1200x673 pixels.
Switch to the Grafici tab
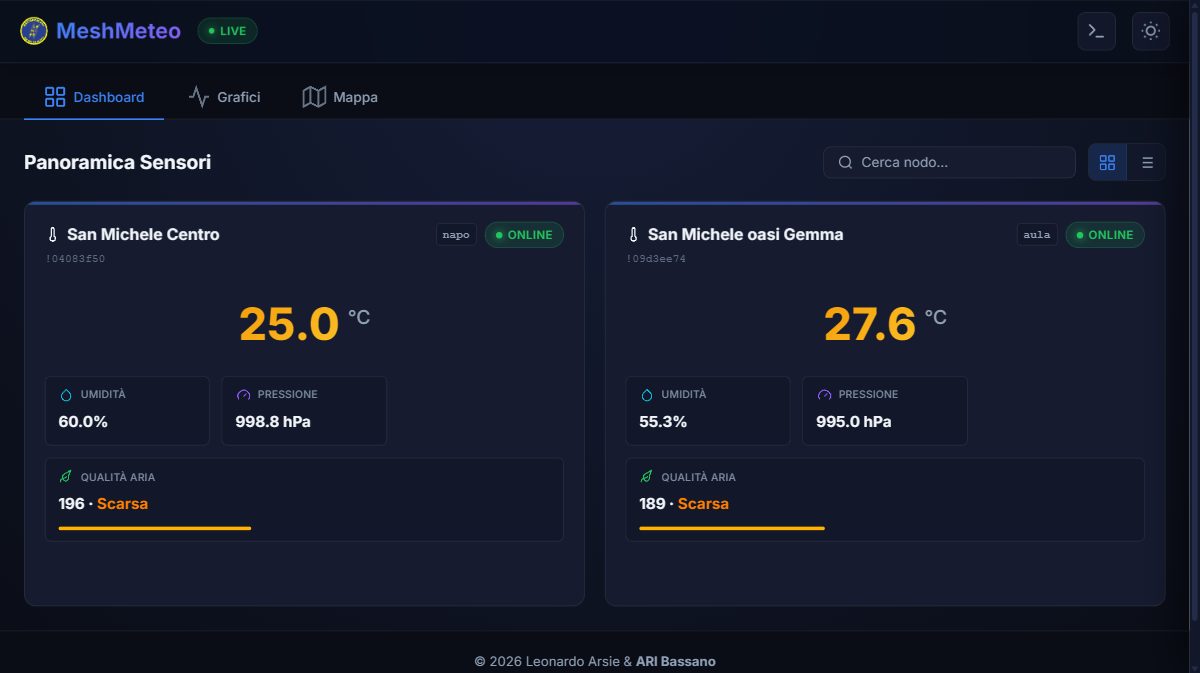(x=224, y=97)
